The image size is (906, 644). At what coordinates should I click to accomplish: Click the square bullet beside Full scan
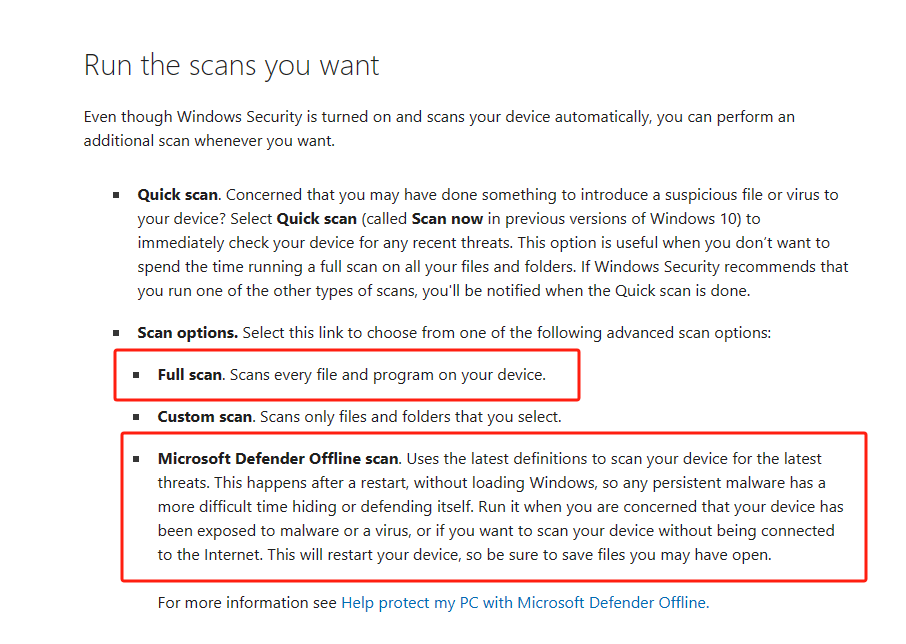pyautogui.click(x=136, y=375)
